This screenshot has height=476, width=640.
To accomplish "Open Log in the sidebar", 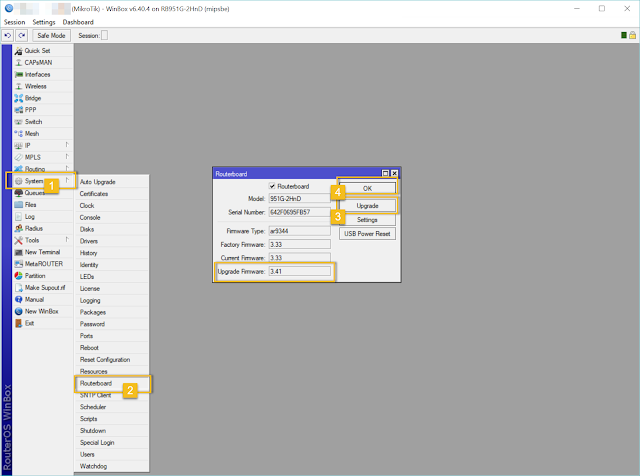I will 43,216.
